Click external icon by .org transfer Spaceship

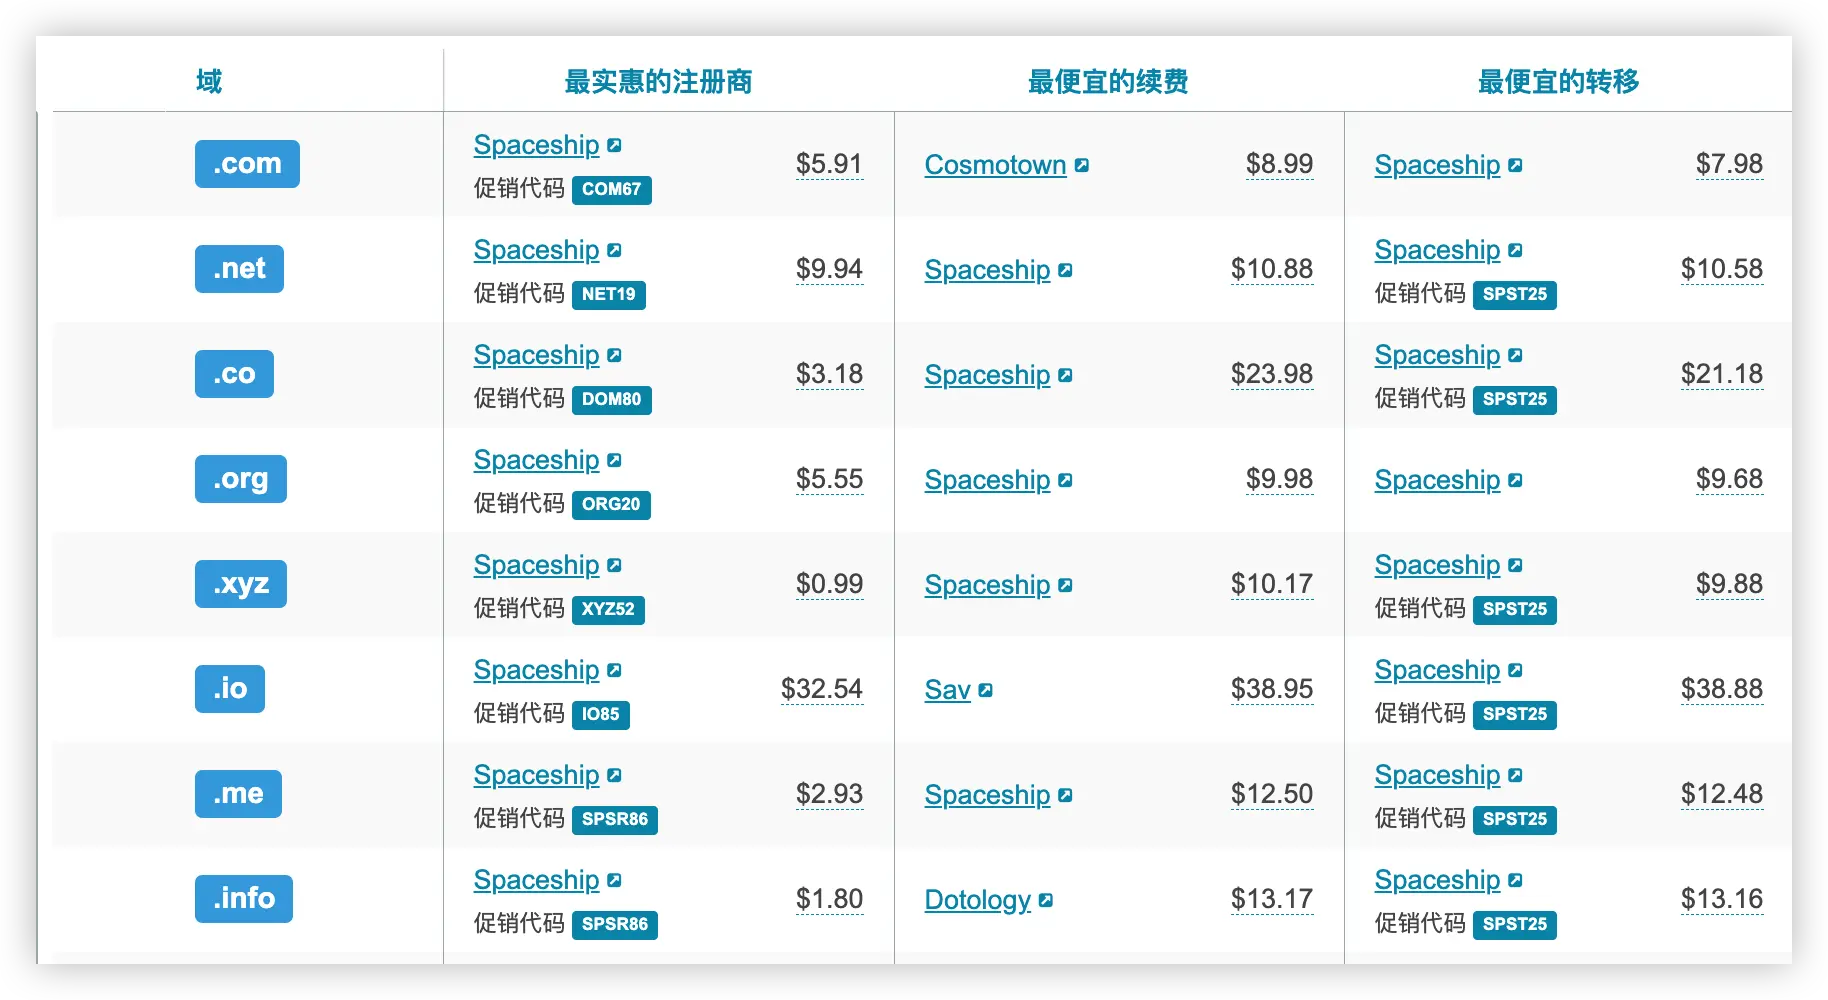point(1515,480)
